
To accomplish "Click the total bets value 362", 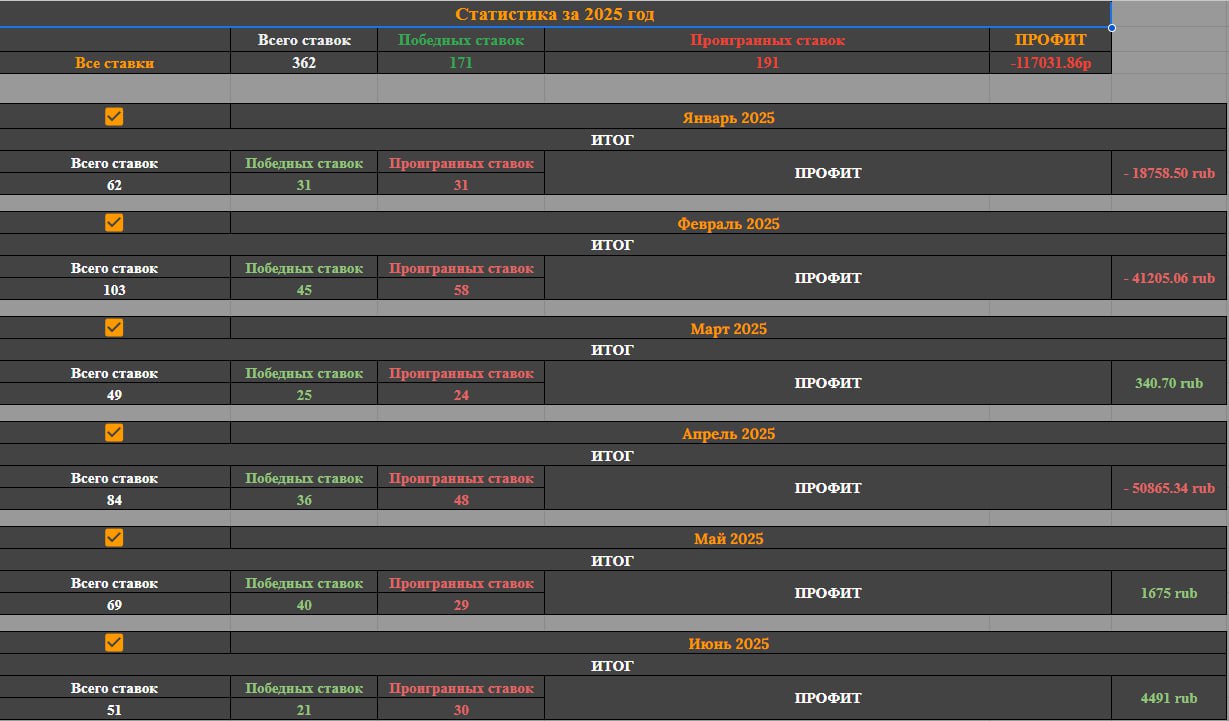I will [x=304, y=62].
